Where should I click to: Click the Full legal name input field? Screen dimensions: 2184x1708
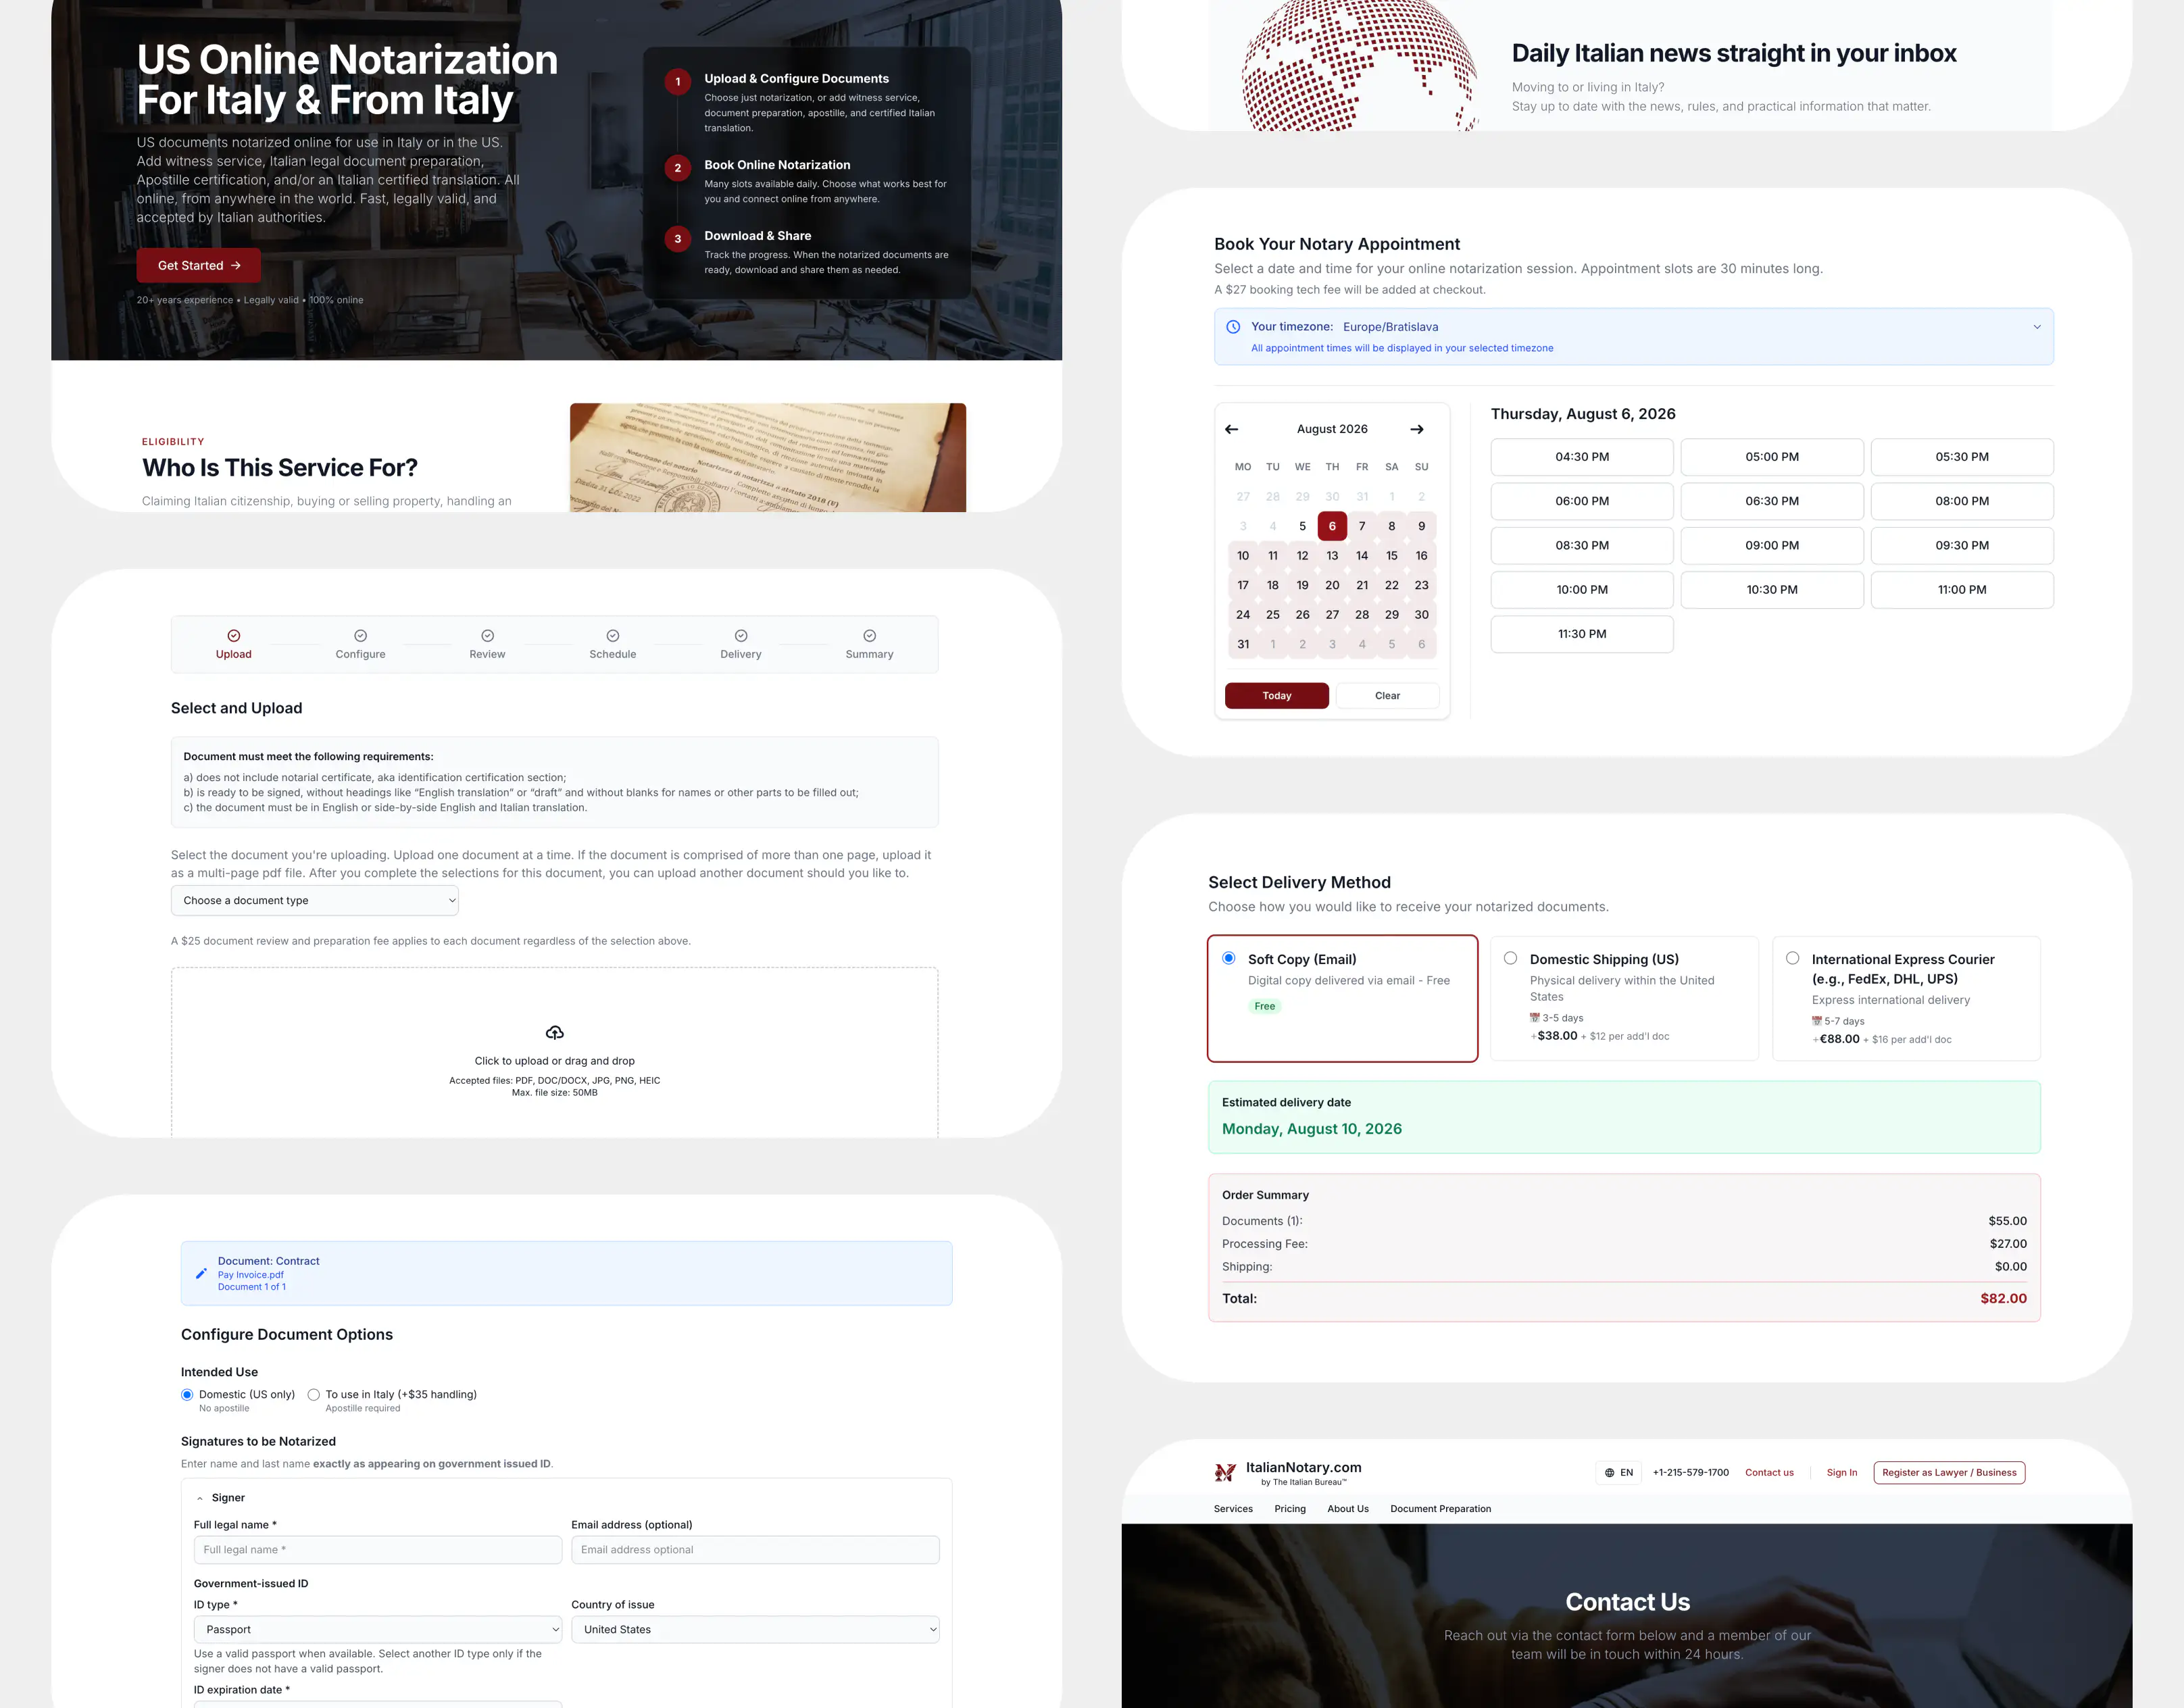point(378,1550)
